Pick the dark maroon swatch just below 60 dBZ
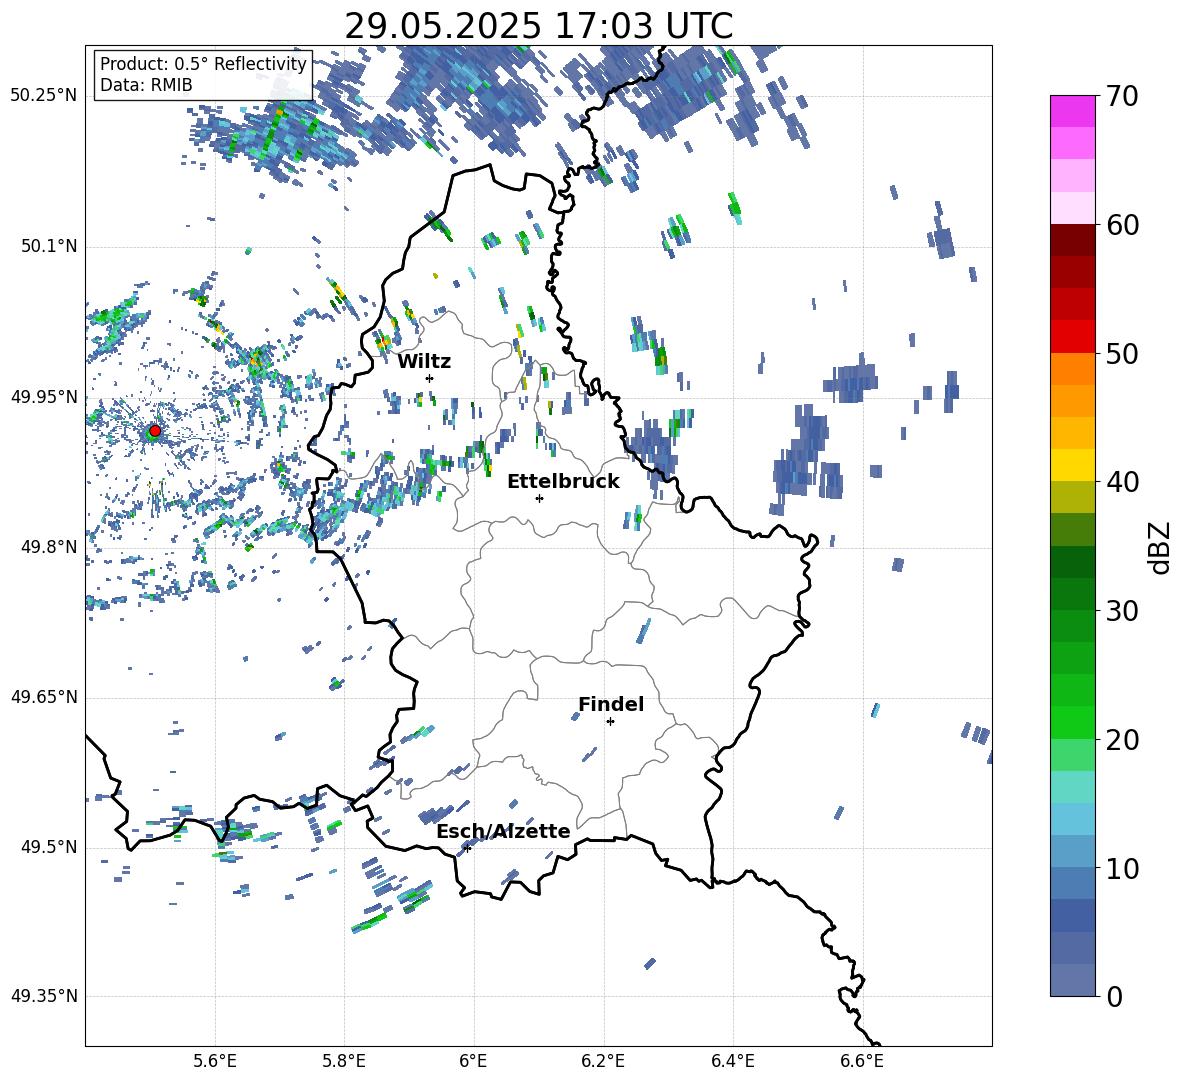 (1073, 241)
